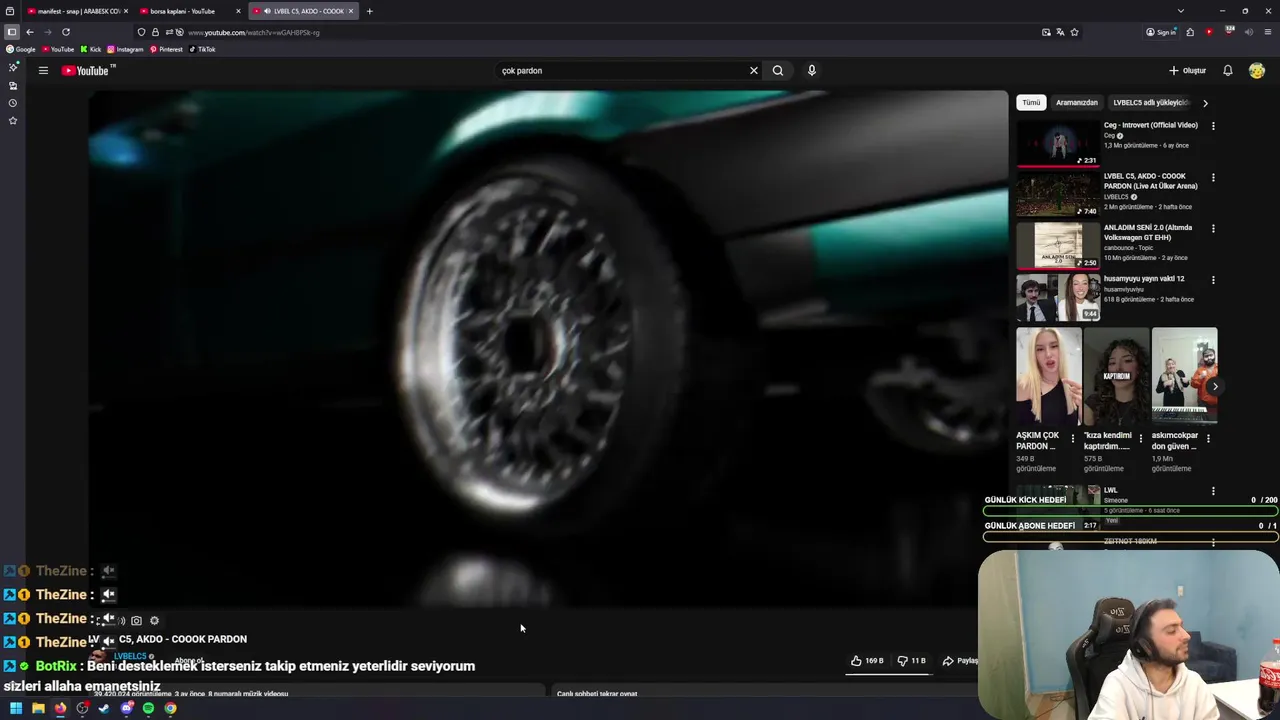Click the YouTube logo to go home
The image size is (1280, 720).
pos(88,70)
